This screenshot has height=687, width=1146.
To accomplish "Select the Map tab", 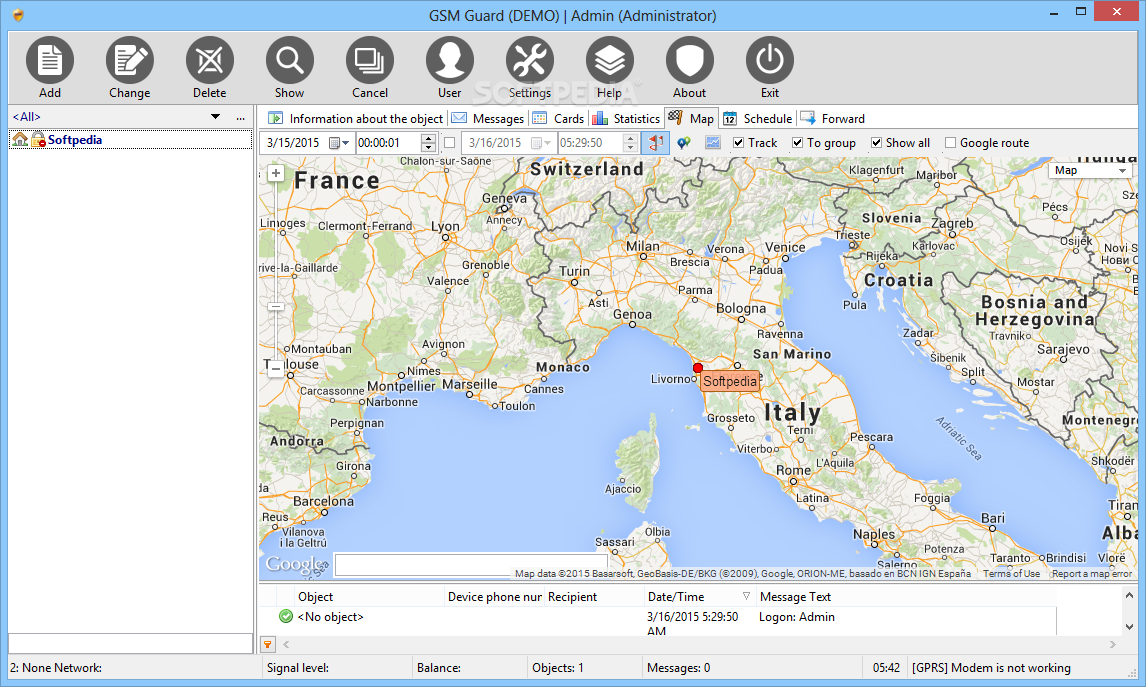I will [x=691, y=118].
